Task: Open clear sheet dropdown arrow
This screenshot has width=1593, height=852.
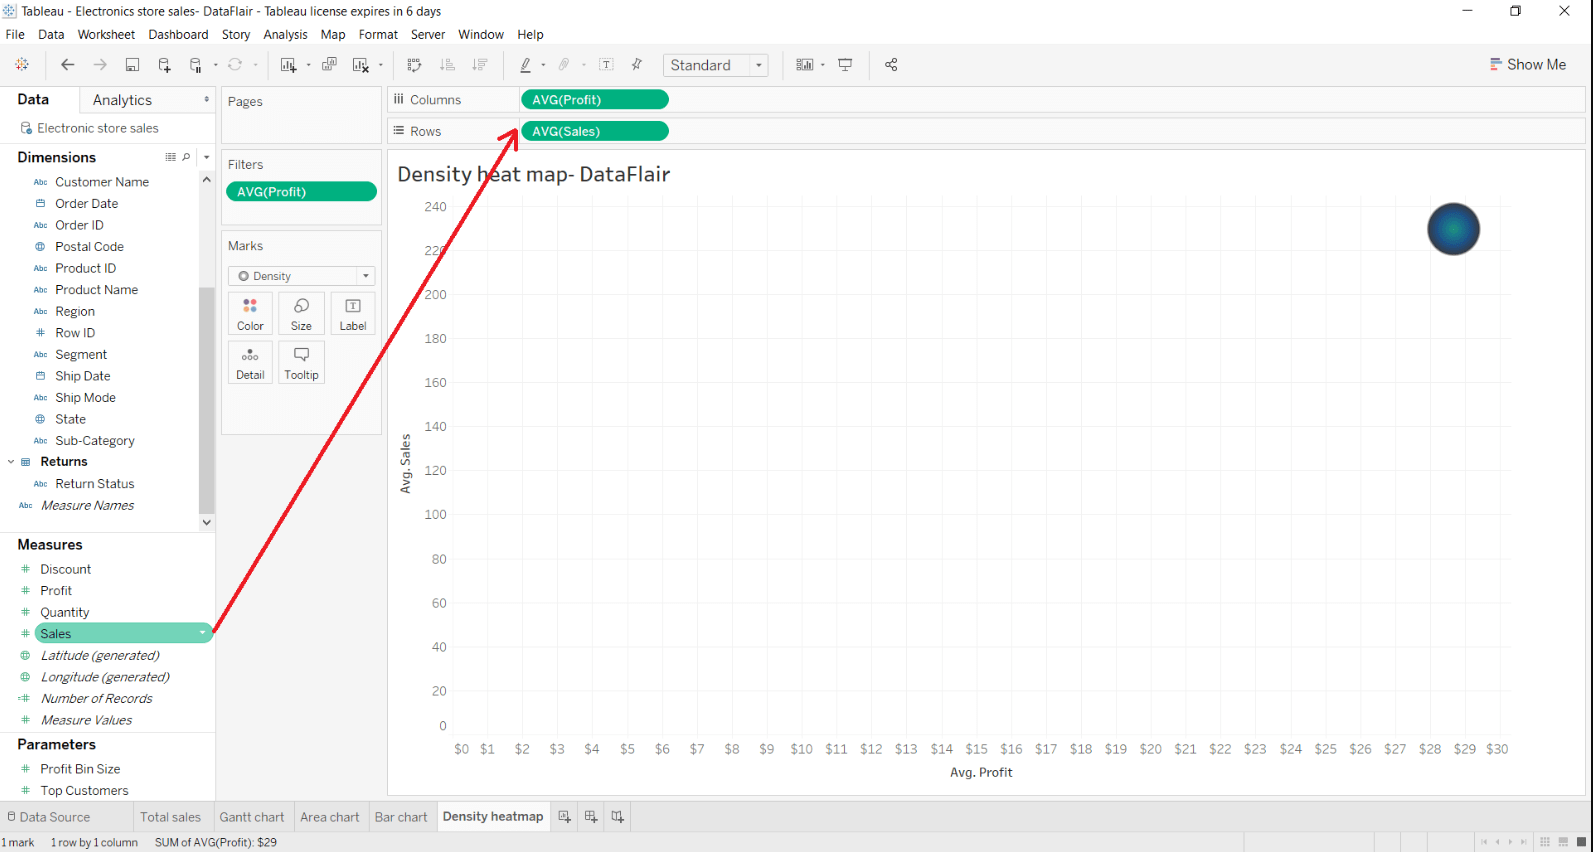Action: [x=381, y=65]
